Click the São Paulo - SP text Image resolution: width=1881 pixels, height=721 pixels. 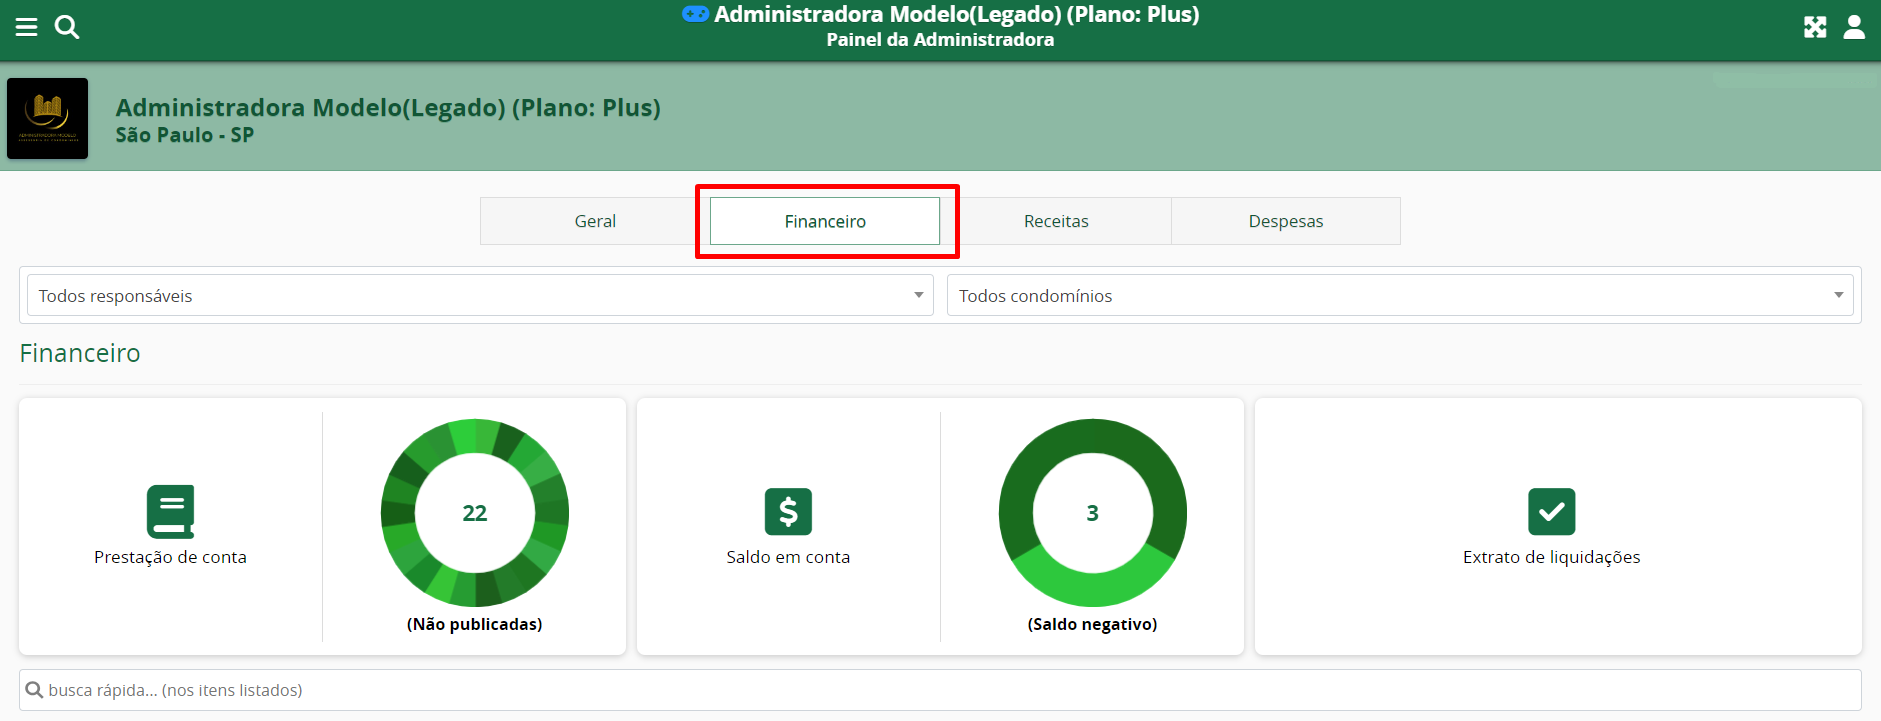185,135
